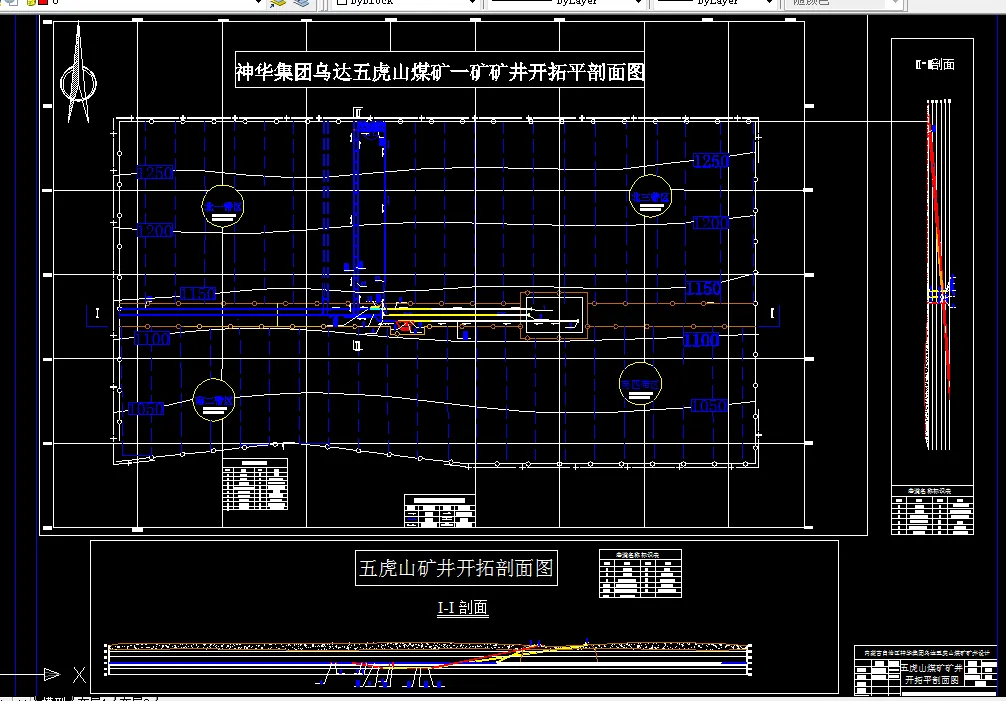1006x701 pixels.
Task: Select the section mark I on west side
Action: click(x=98, y=313)
